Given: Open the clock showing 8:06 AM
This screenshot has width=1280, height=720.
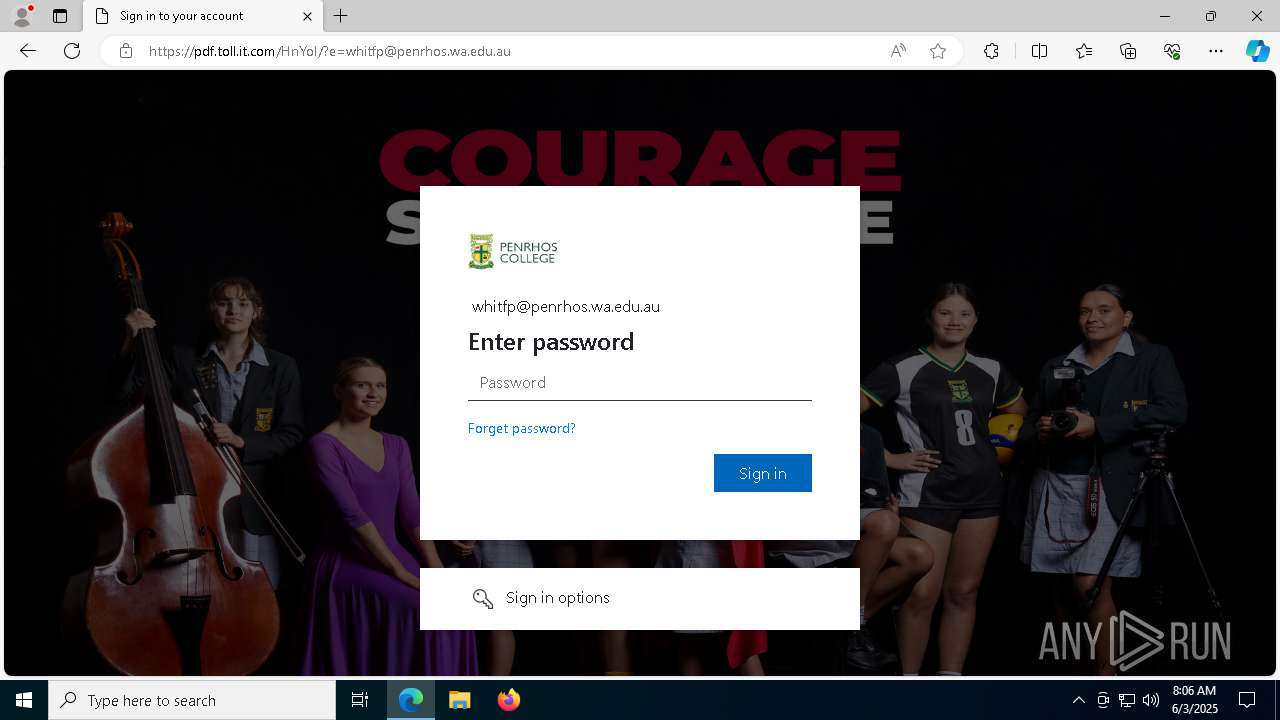Looking at the screenshot, I should [1194, 700].
